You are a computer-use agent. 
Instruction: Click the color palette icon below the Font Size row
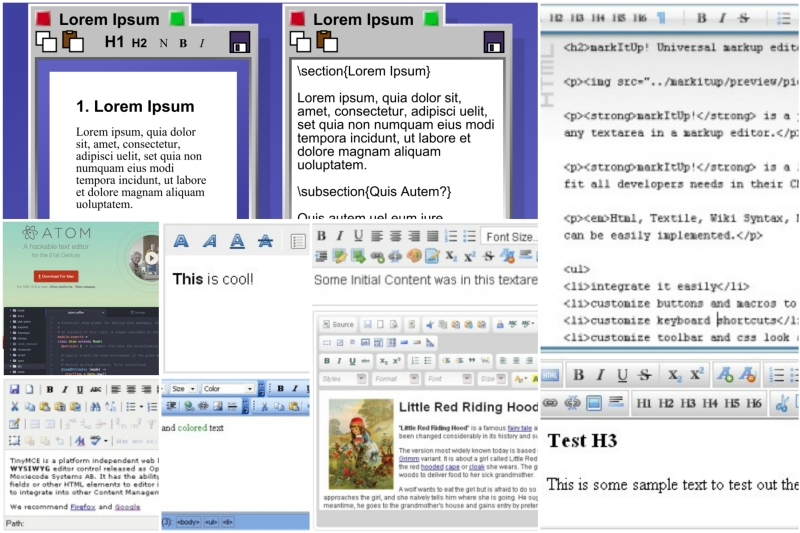click(x=414, y=256)
